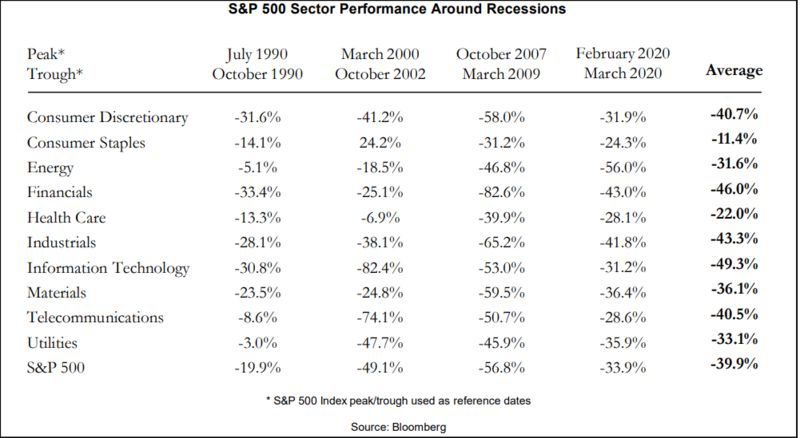Click the Telecommunications row label
The image size is (800, 438).
coord(96,316)
